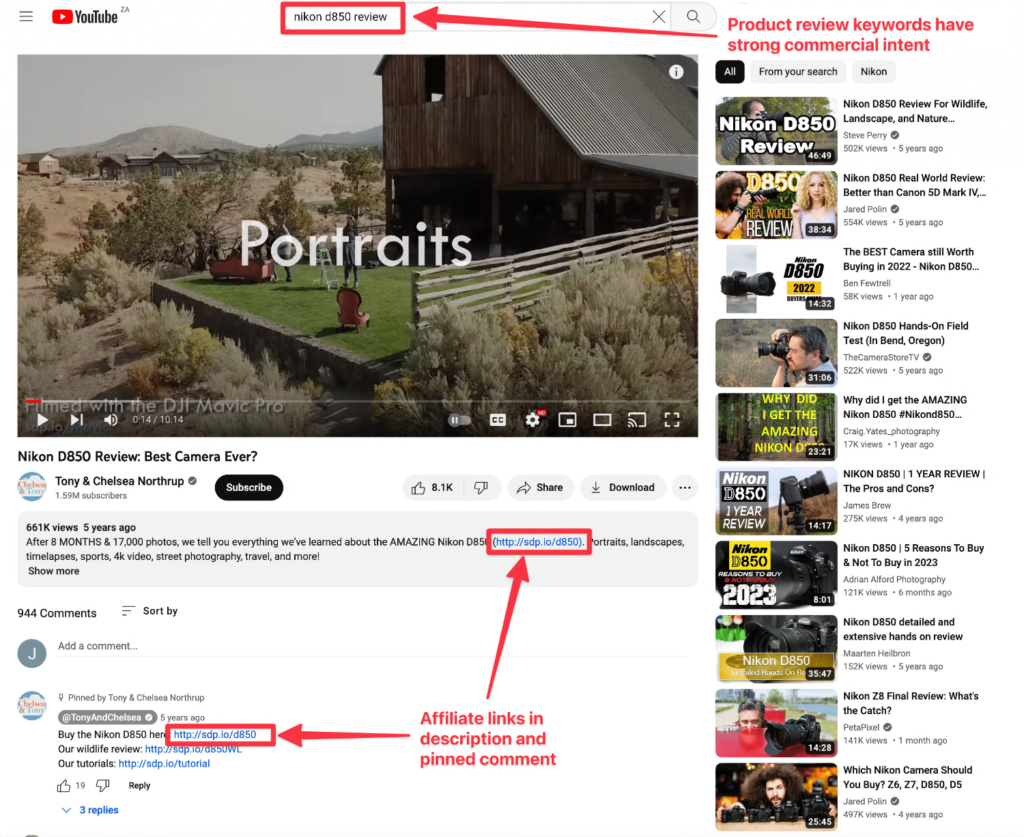The width and height of the screenshot is (1024, 837).
Task: Subscribe to Tony & Chelsea Northrup
Action: [248, 488]
